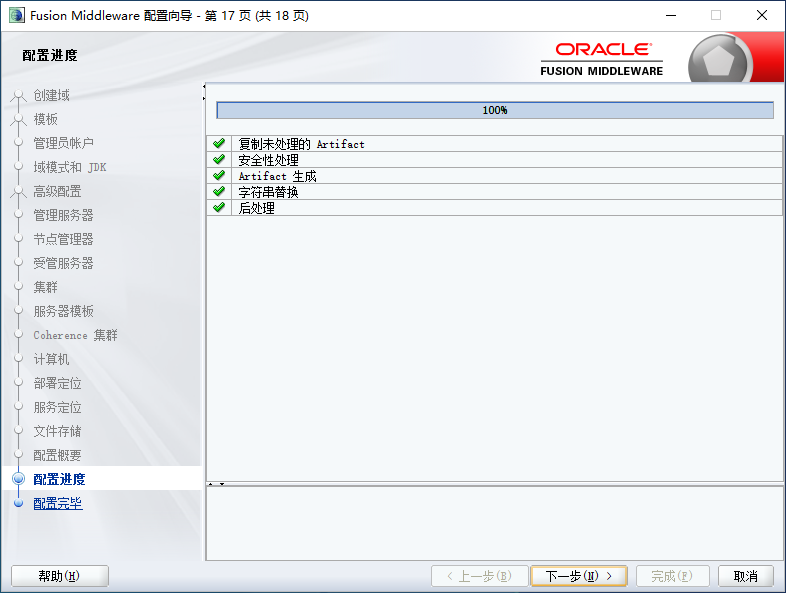This screenshot has width=786, height=593.
Task: Click the green checkmark beside Artifact 生成
Action: click(x=219, y=176)
